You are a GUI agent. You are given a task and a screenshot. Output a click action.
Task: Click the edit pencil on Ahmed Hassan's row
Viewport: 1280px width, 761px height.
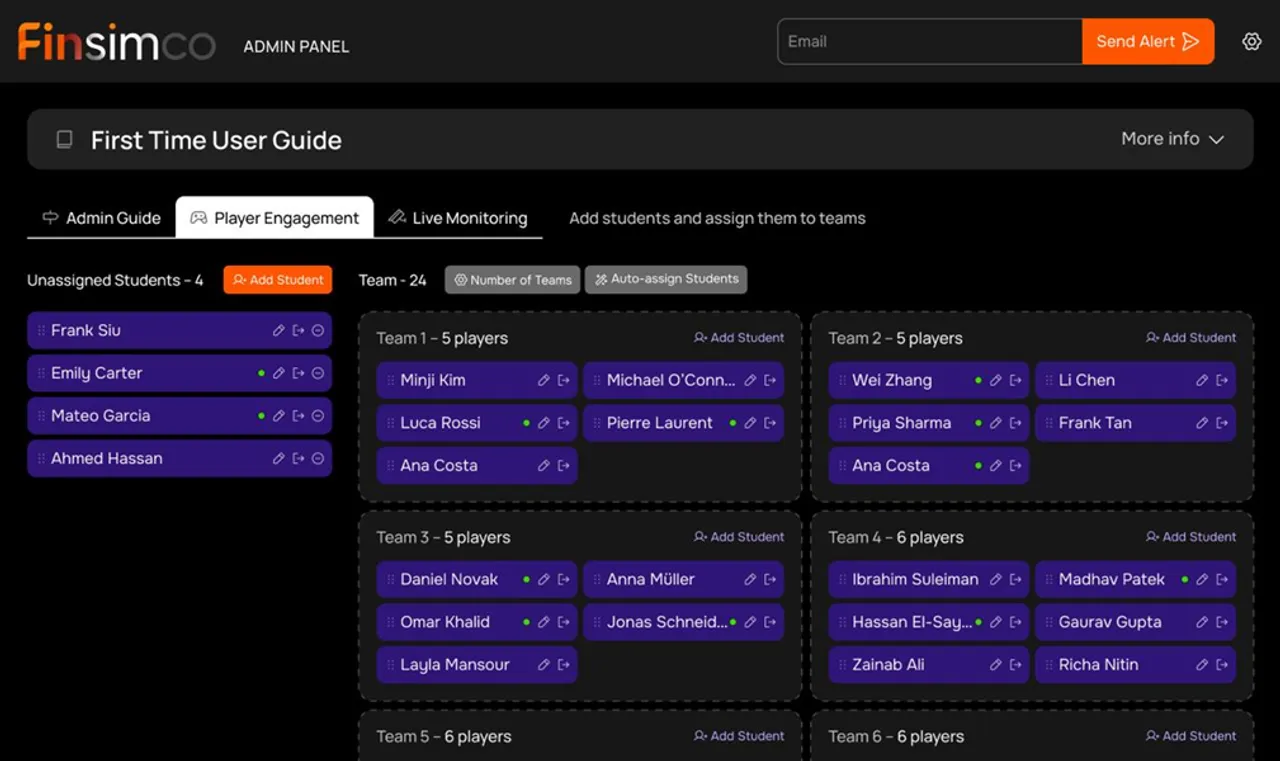point(279,459)
